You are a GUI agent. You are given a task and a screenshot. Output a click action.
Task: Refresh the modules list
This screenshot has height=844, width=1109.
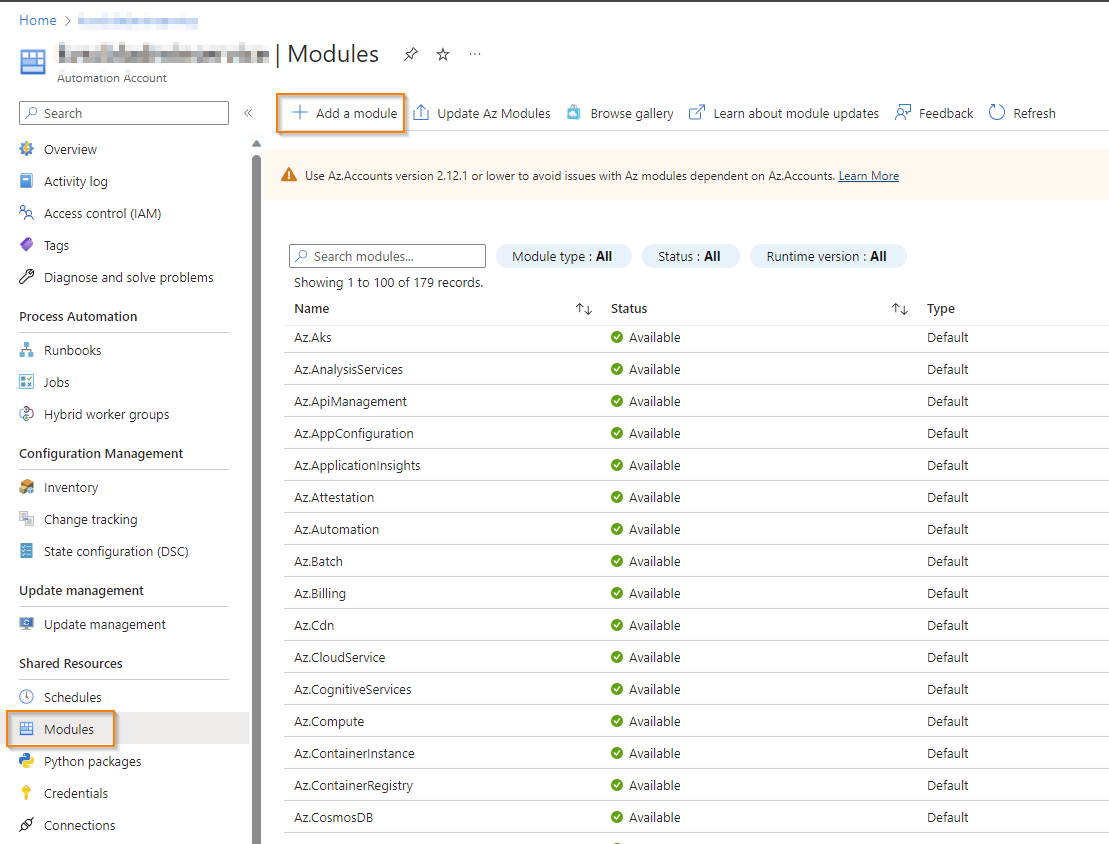point(1021,113)
